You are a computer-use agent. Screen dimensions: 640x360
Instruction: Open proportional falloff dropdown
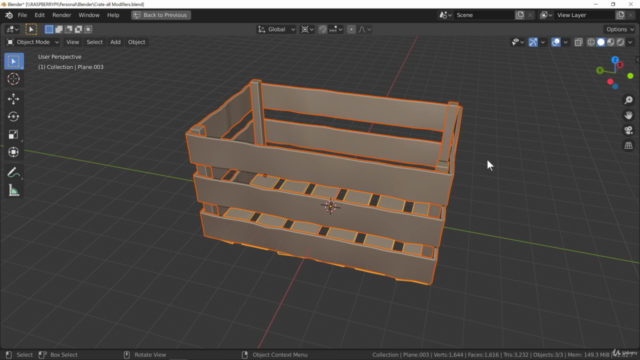coord(364,29)
